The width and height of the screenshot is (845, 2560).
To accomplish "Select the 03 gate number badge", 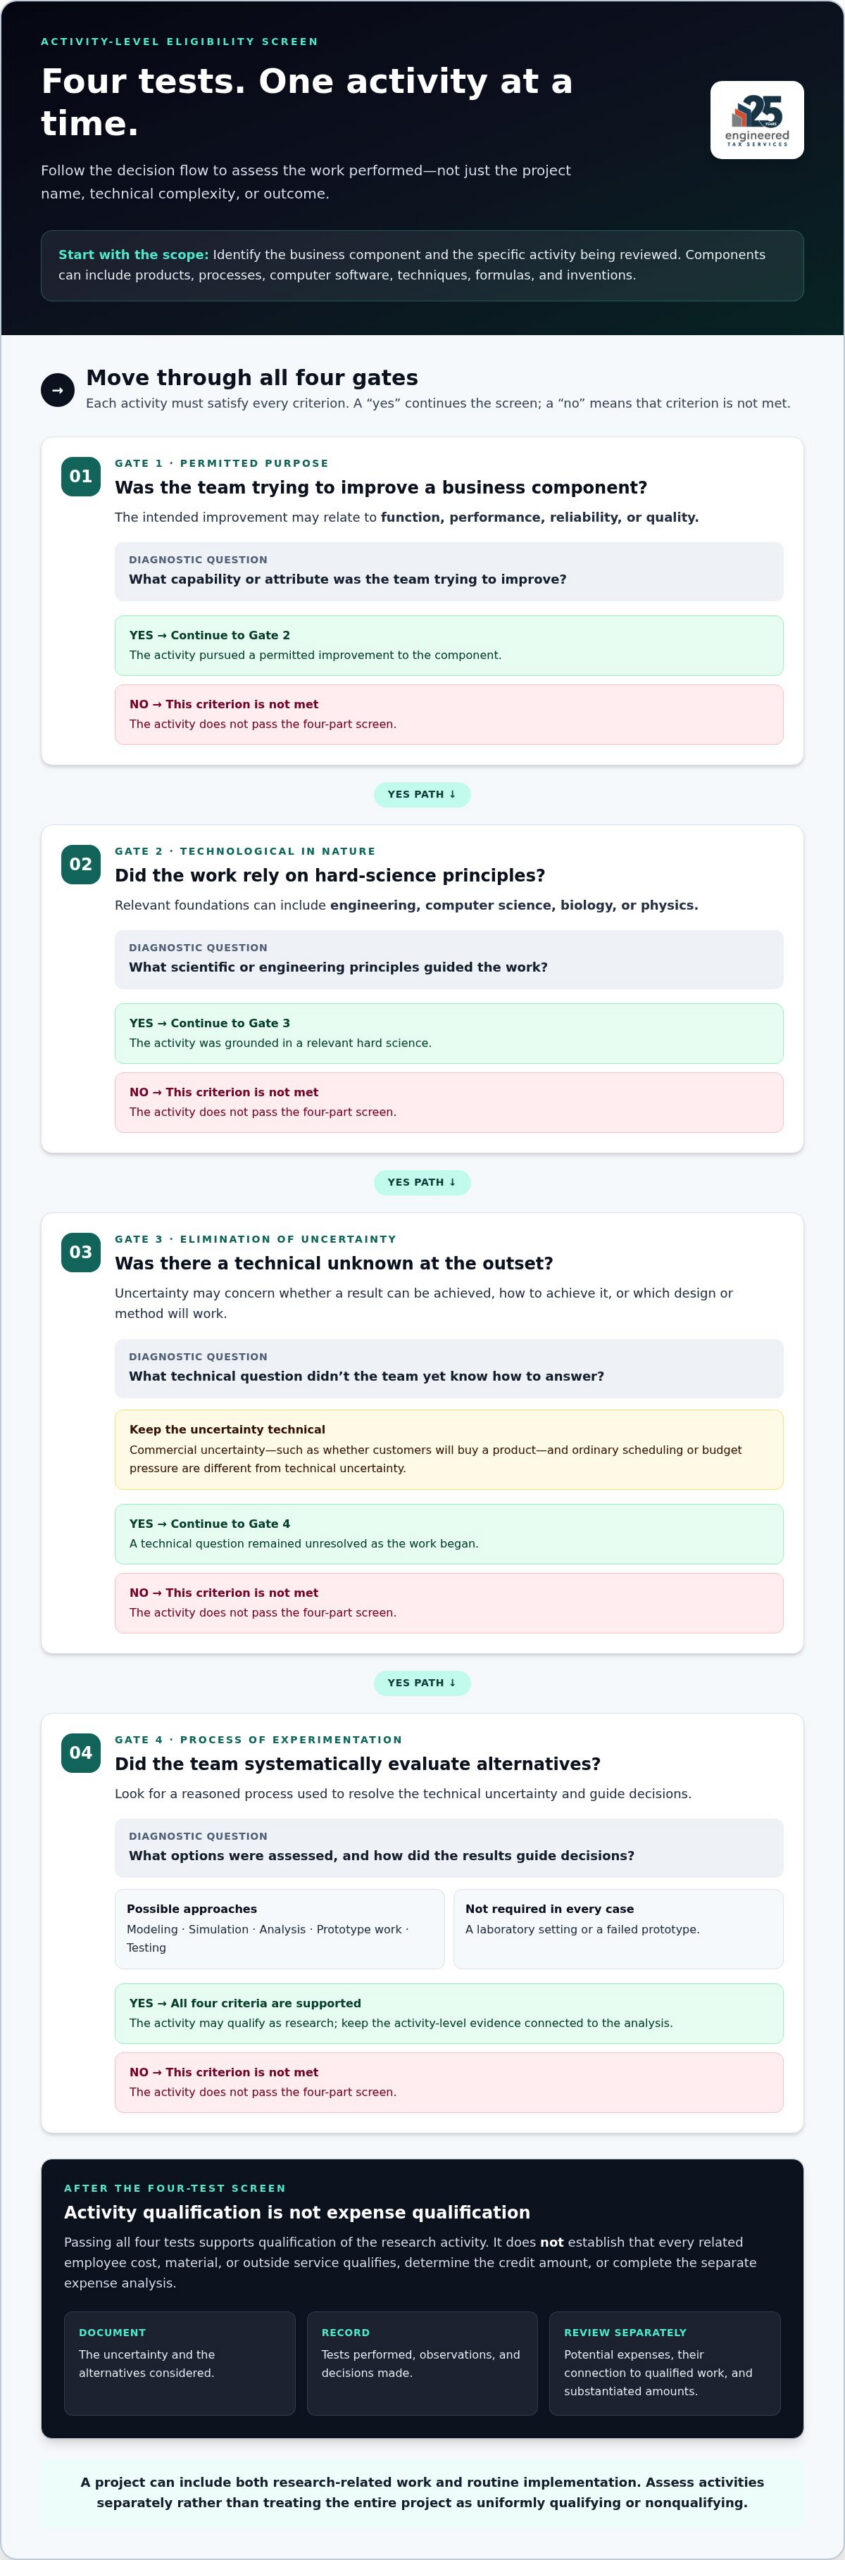I will click(81, 1252).
